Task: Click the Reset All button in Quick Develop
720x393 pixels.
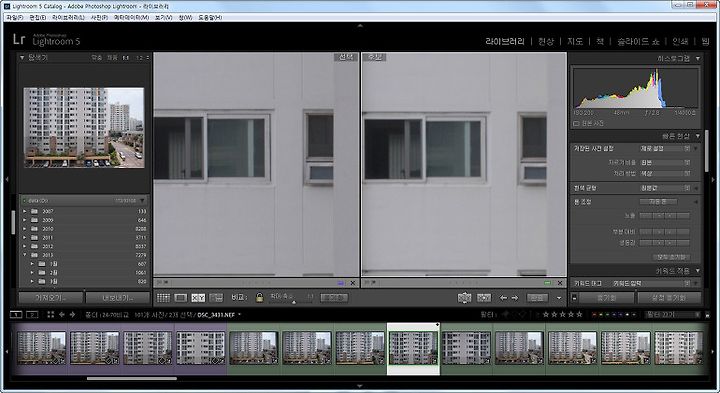Action: pyautogui.click(x=671, y=257)
